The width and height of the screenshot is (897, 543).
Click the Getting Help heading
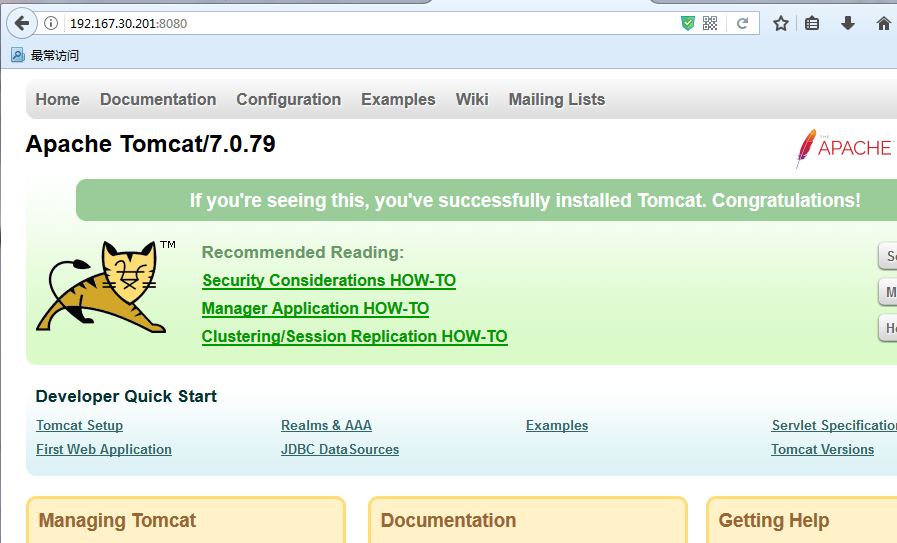pos(773,521)
